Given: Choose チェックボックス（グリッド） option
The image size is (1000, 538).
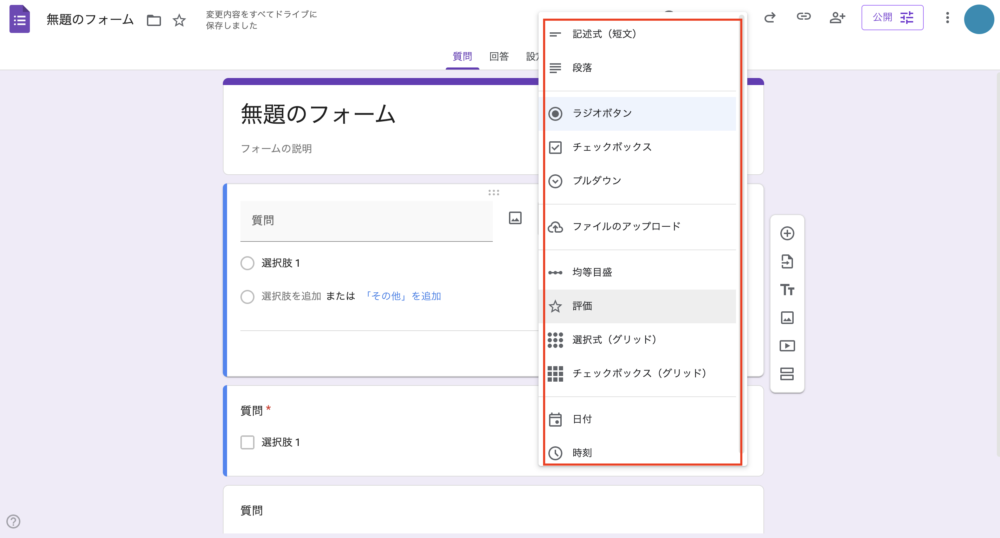Looking at the screenshot, I should (x=640, y=374).
